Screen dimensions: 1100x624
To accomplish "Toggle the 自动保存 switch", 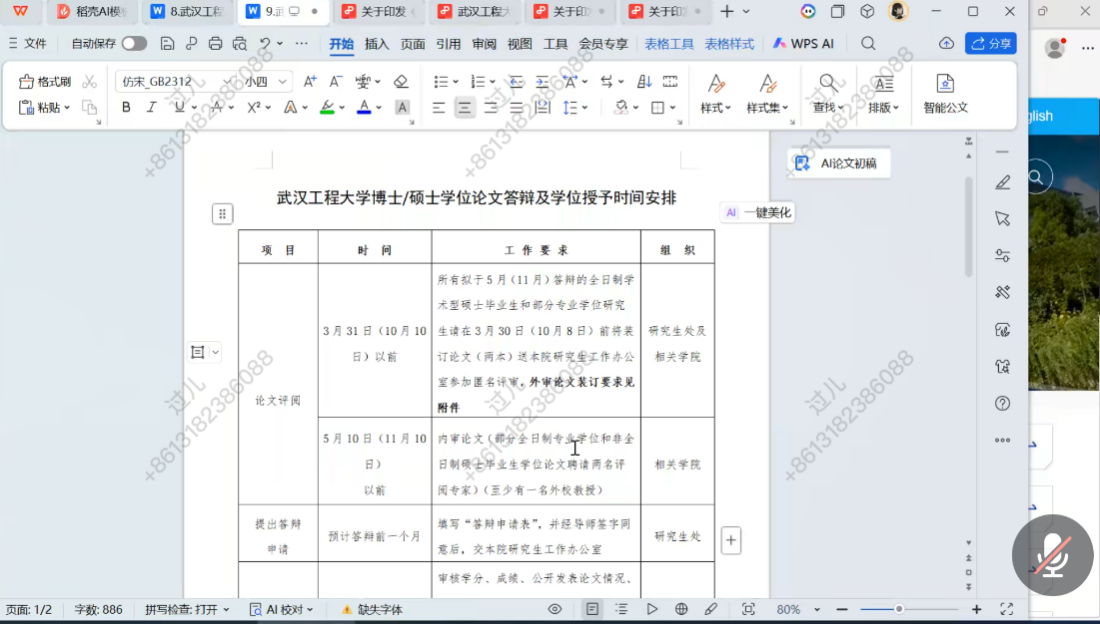I will (x=134, y=44).
